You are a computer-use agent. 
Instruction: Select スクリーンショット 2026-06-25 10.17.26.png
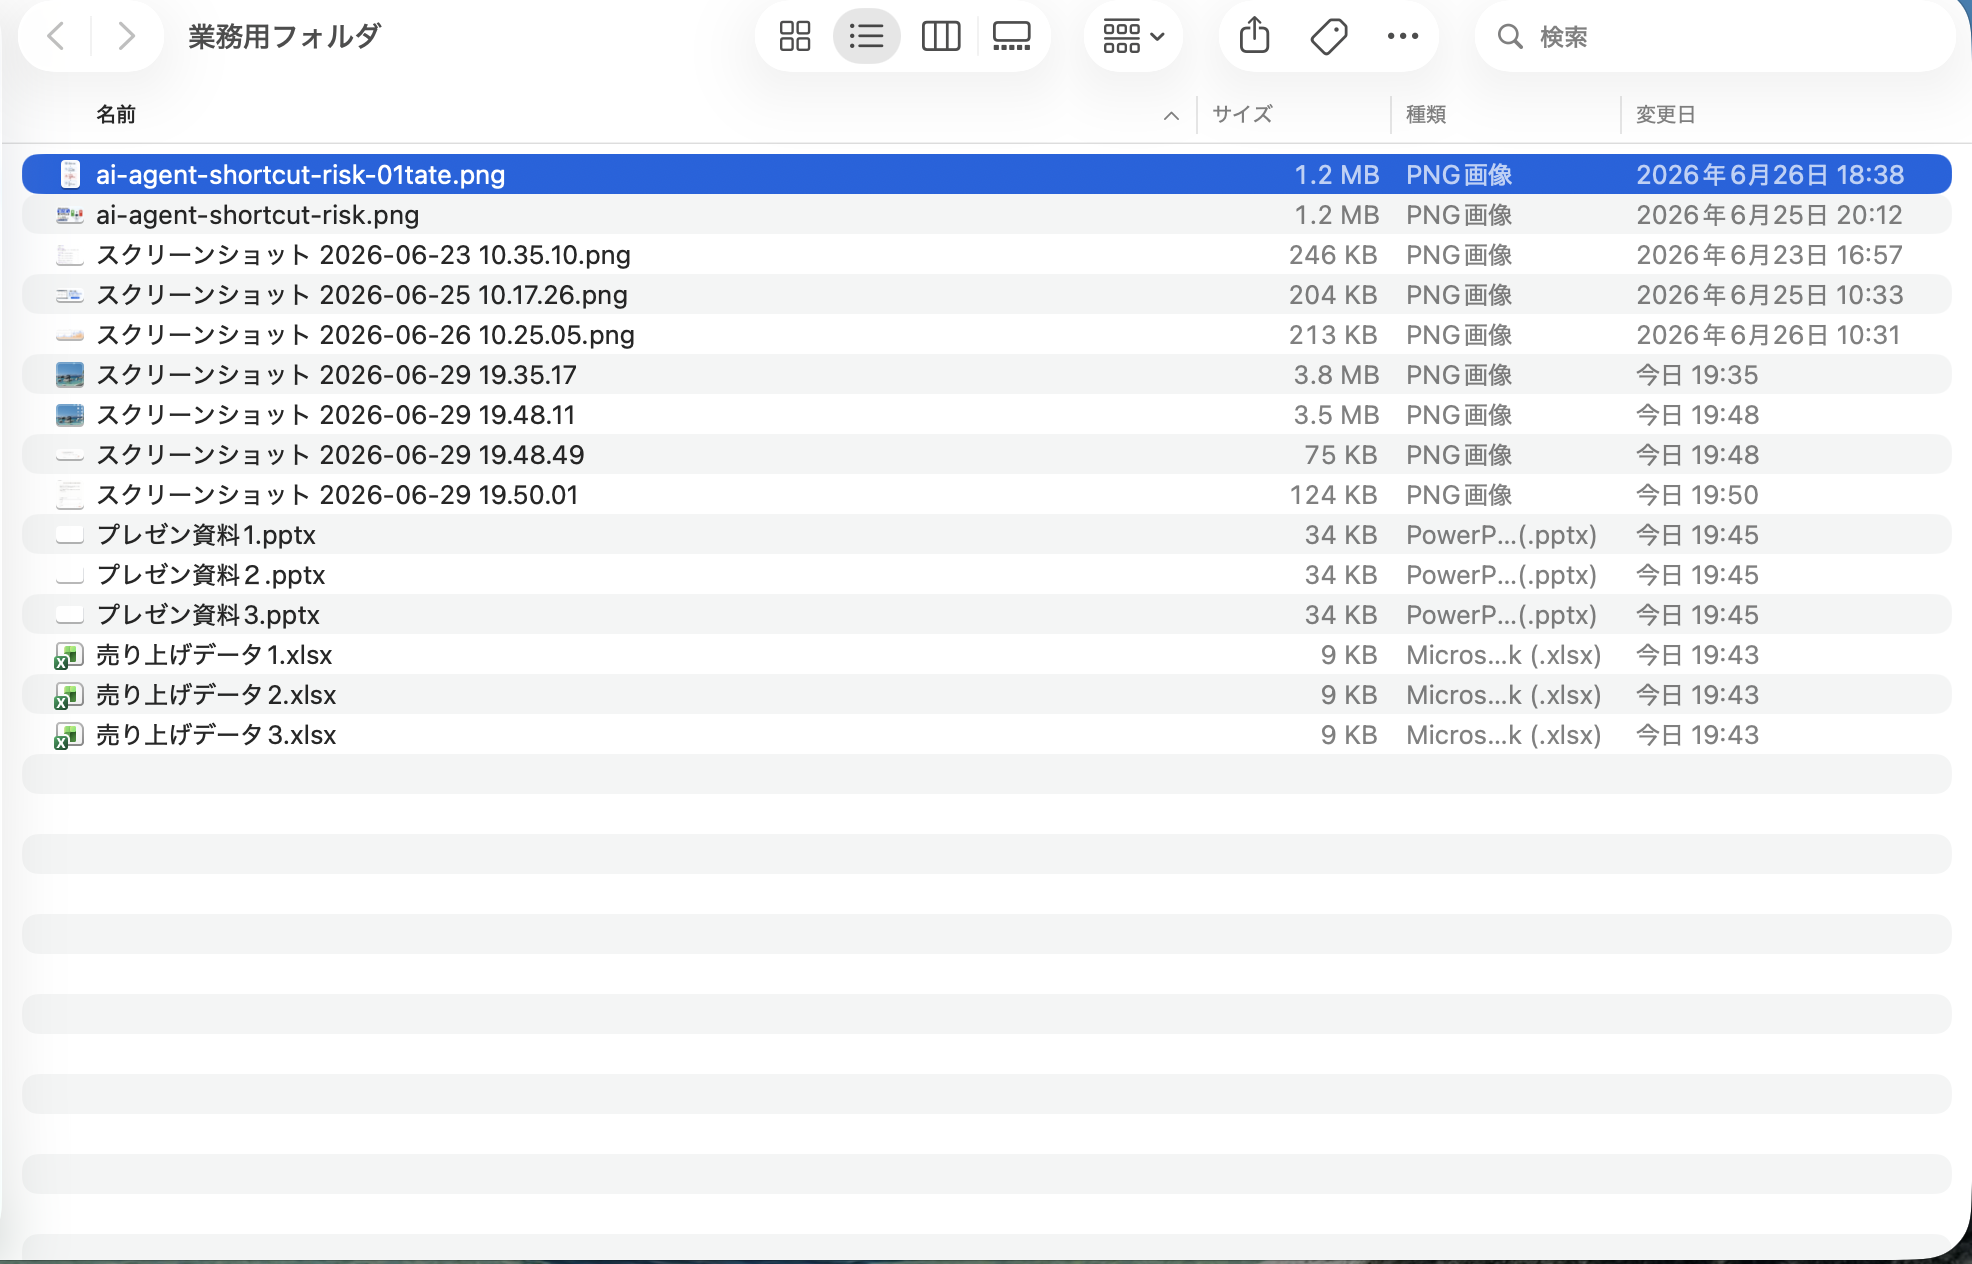tap(986, 295)
